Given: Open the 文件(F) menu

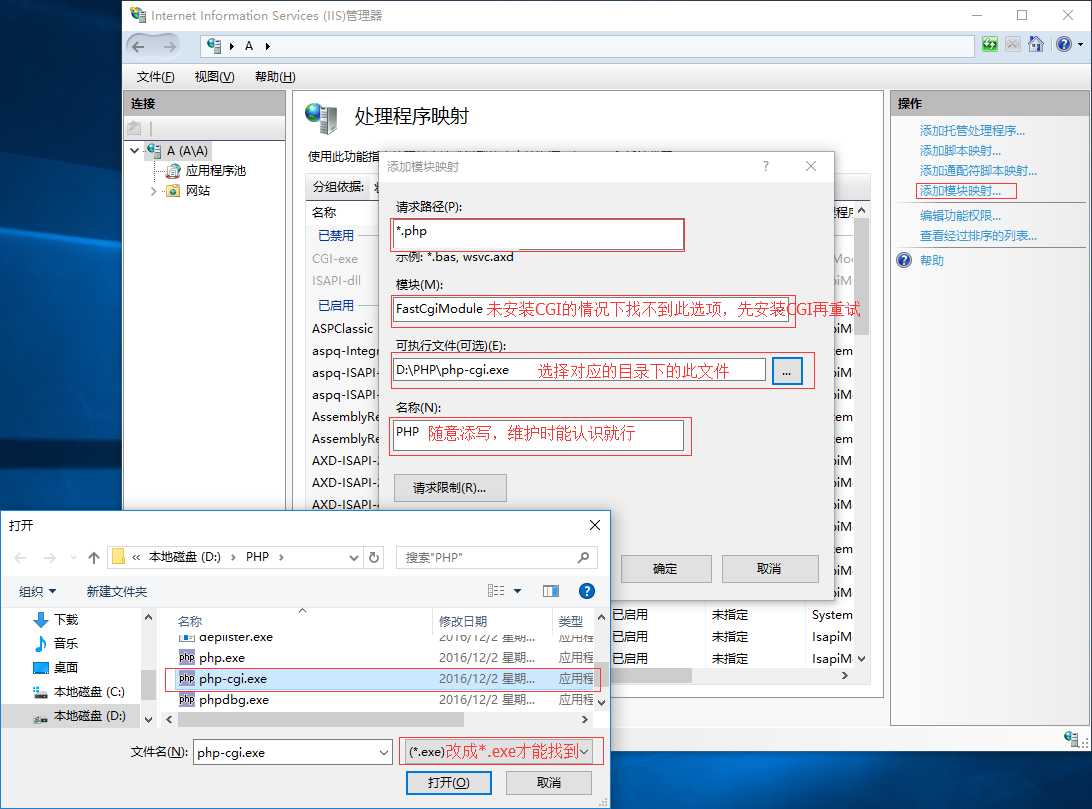Looking at the screenshot, I should click(155, 77).
